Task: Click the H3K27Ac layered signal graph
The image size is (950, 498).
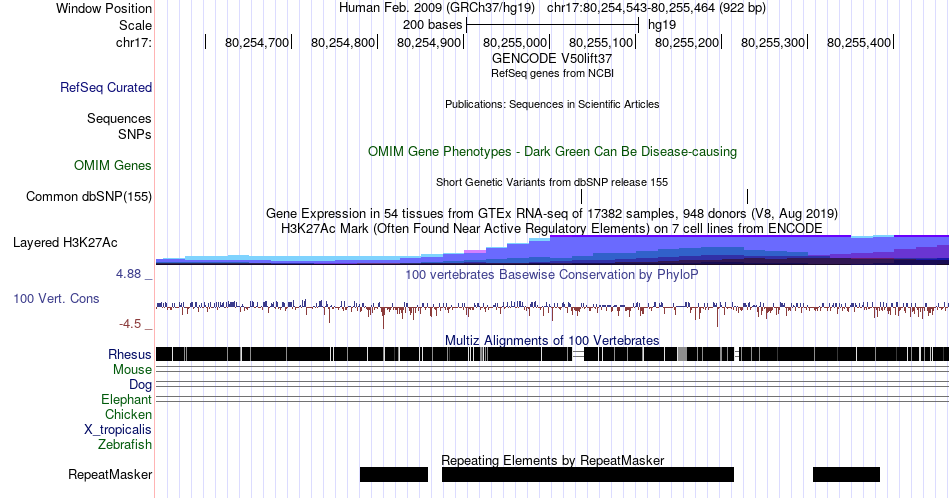Action: [x=553, y=250]
